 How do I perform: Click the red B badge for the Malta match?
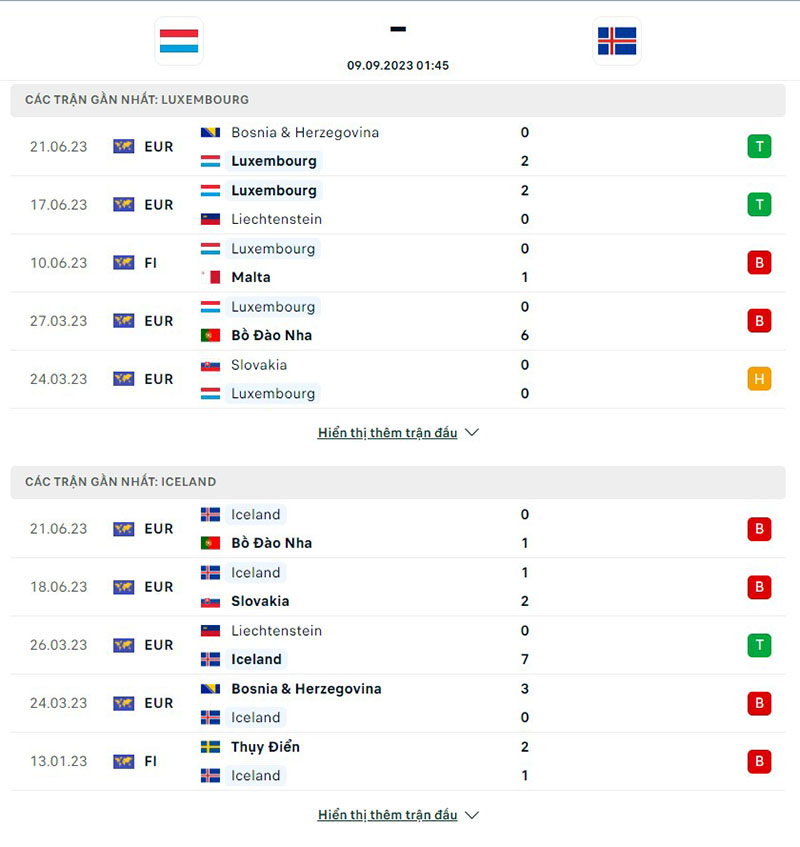tap(759, 263)
